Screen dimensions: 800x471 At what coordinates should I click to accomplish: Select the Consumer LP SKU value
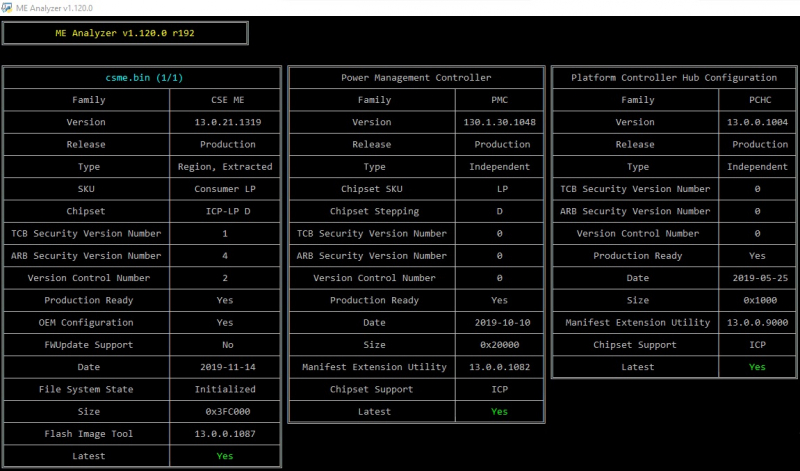224,189
